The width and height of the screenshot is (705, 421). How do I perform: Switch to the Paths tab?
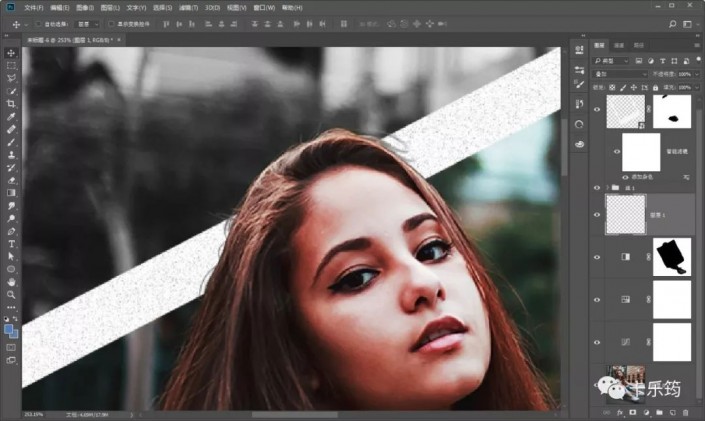coord(639,45)
